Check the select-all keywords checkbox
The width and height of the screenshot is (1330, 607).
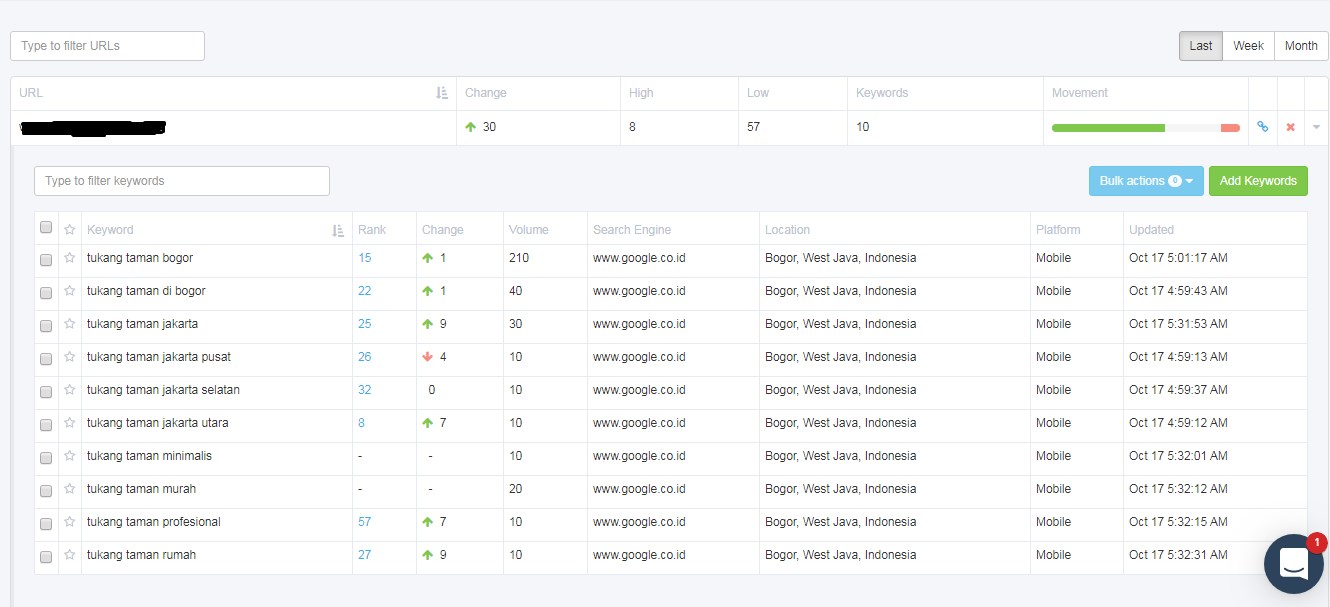click(x=46, y=228)
